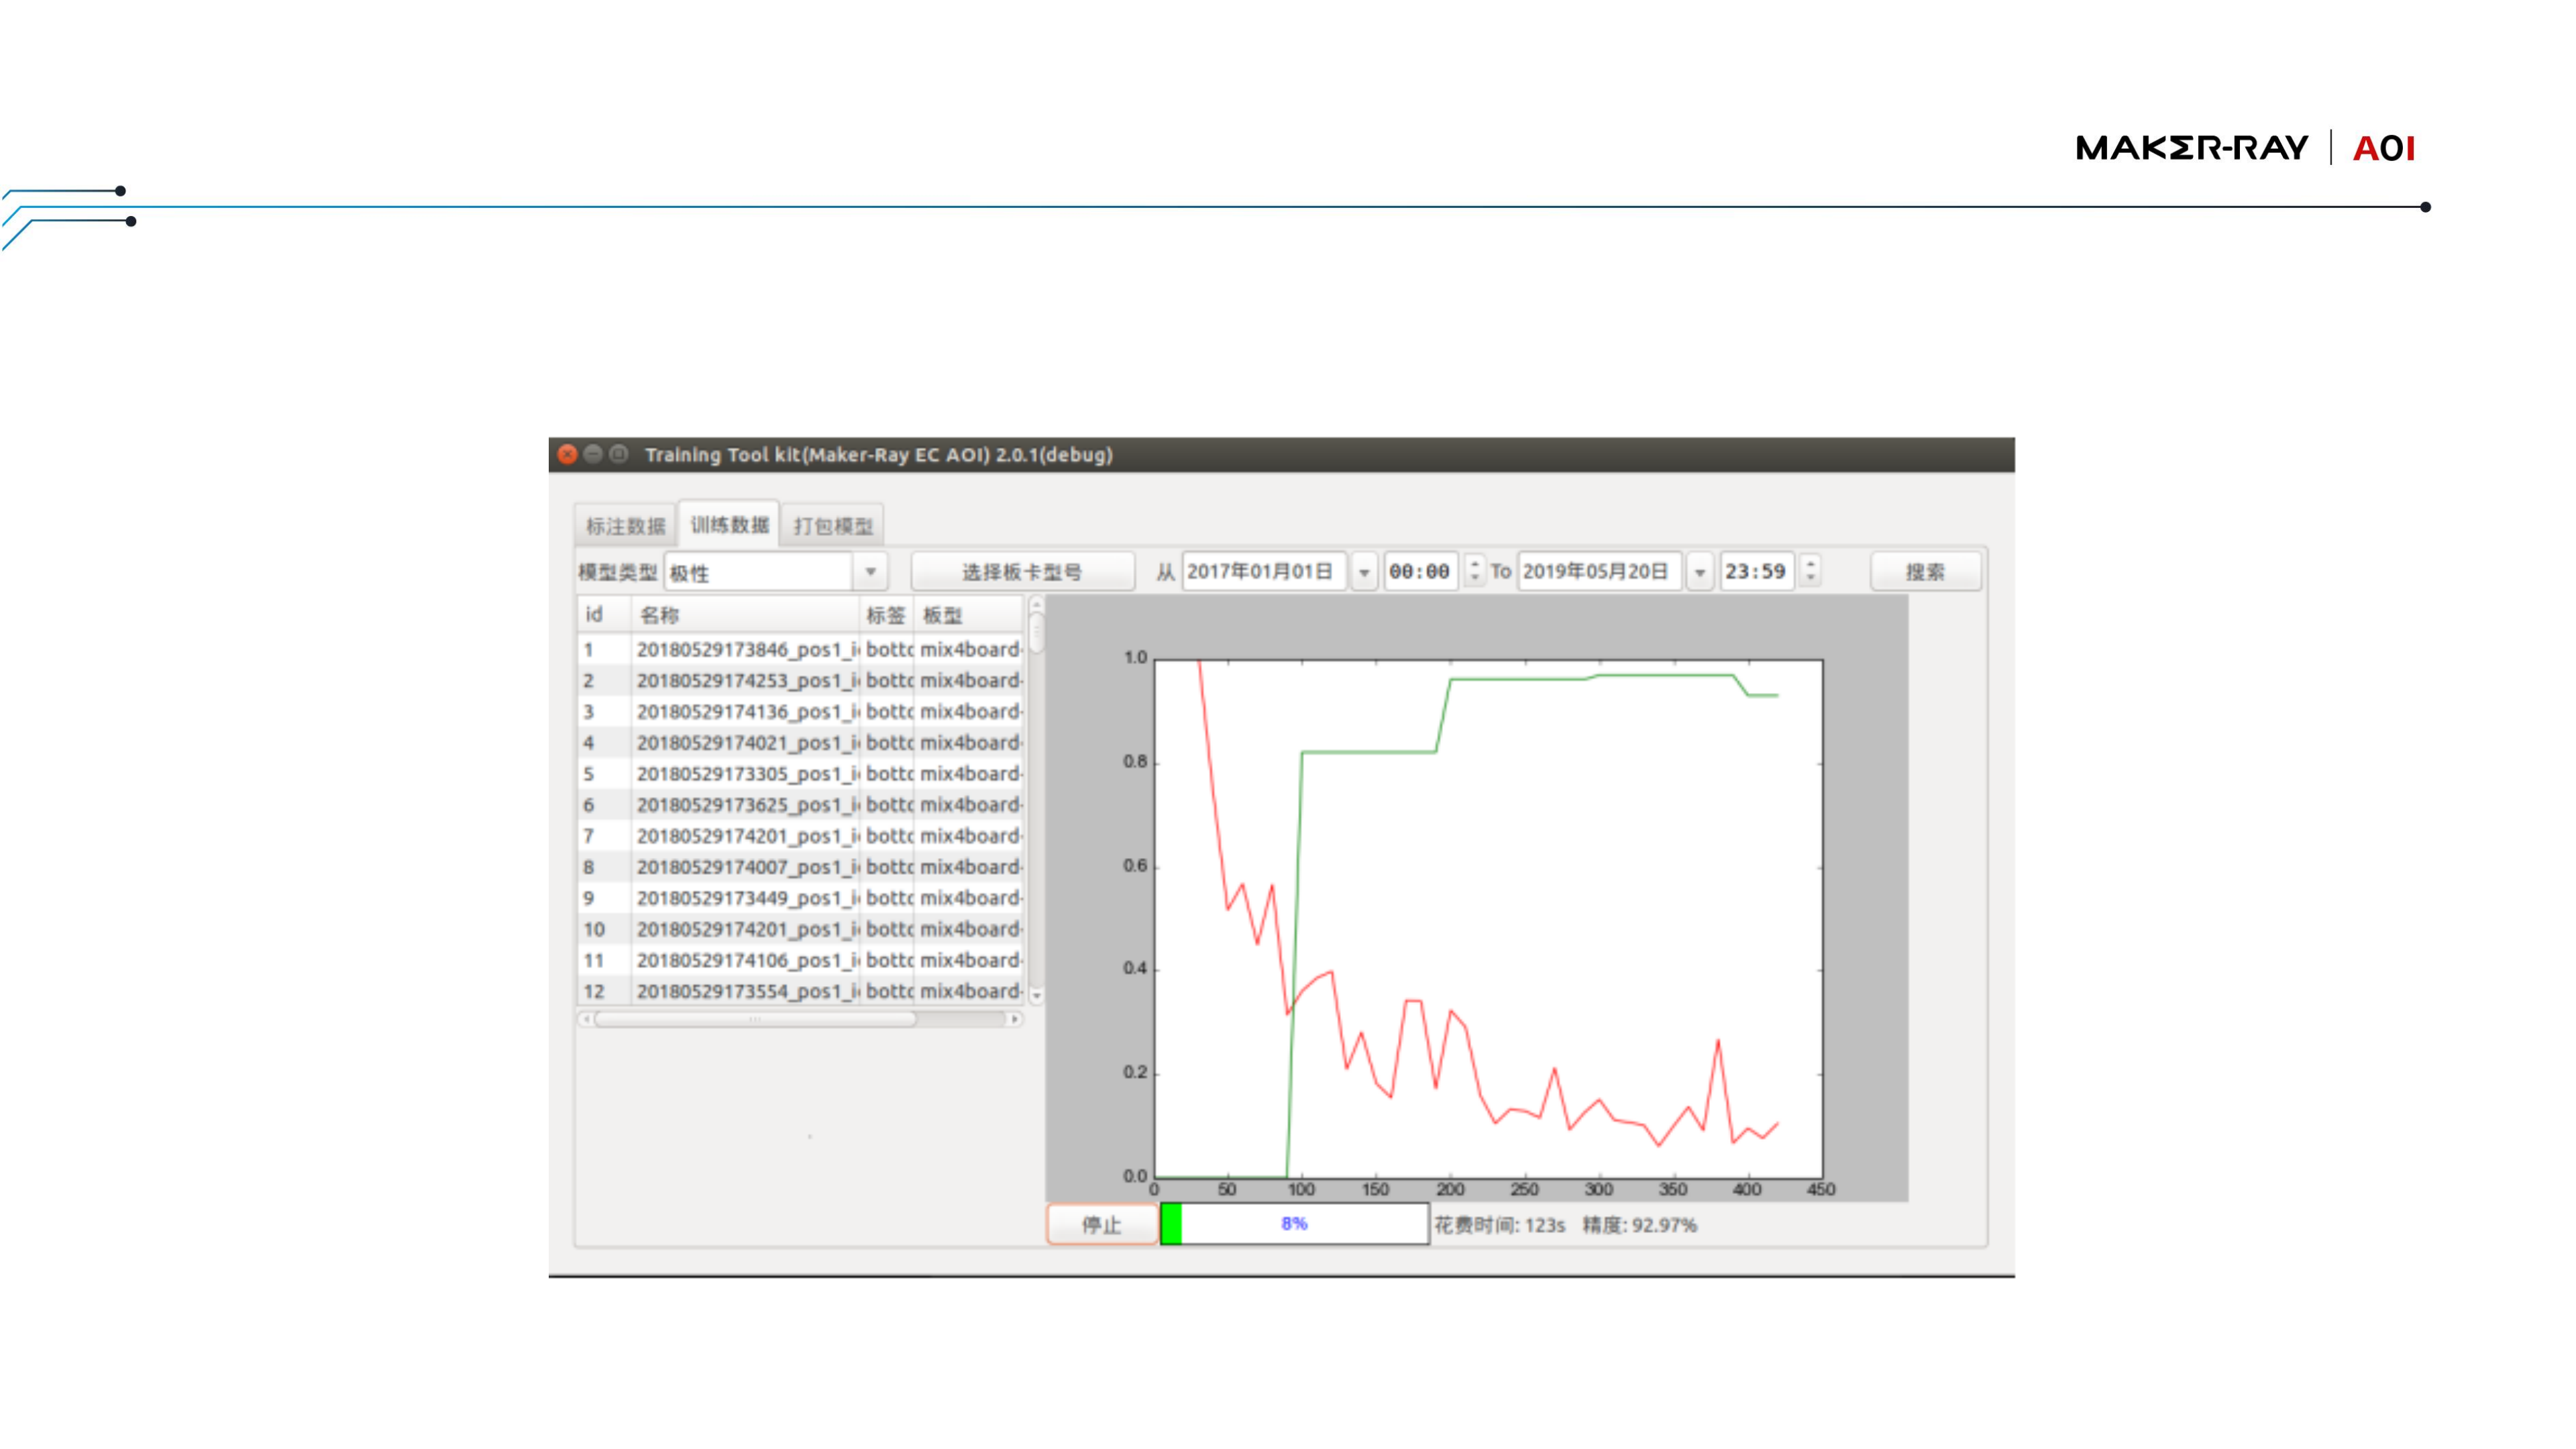The height and width of the screenshot is (1449, 2576).
Task: Click the window minimize button
Action: pos(593,454)
